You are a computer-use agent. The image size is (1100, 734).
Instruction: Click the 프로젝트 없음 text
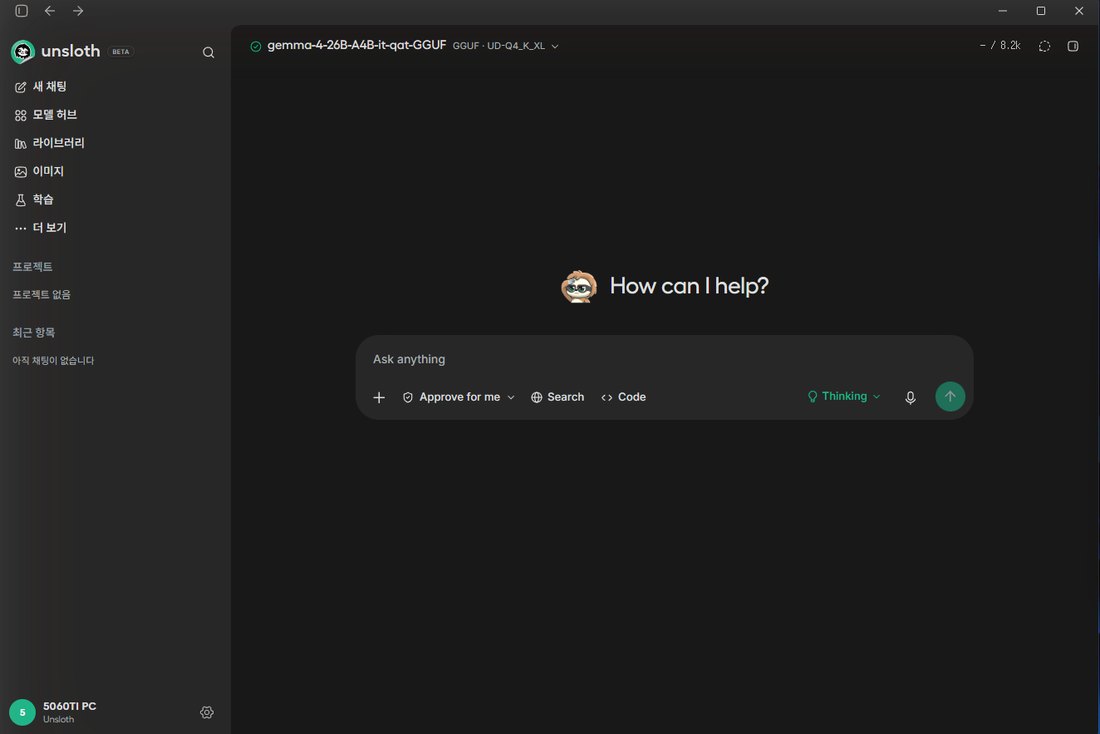click(x=41, y=295)
